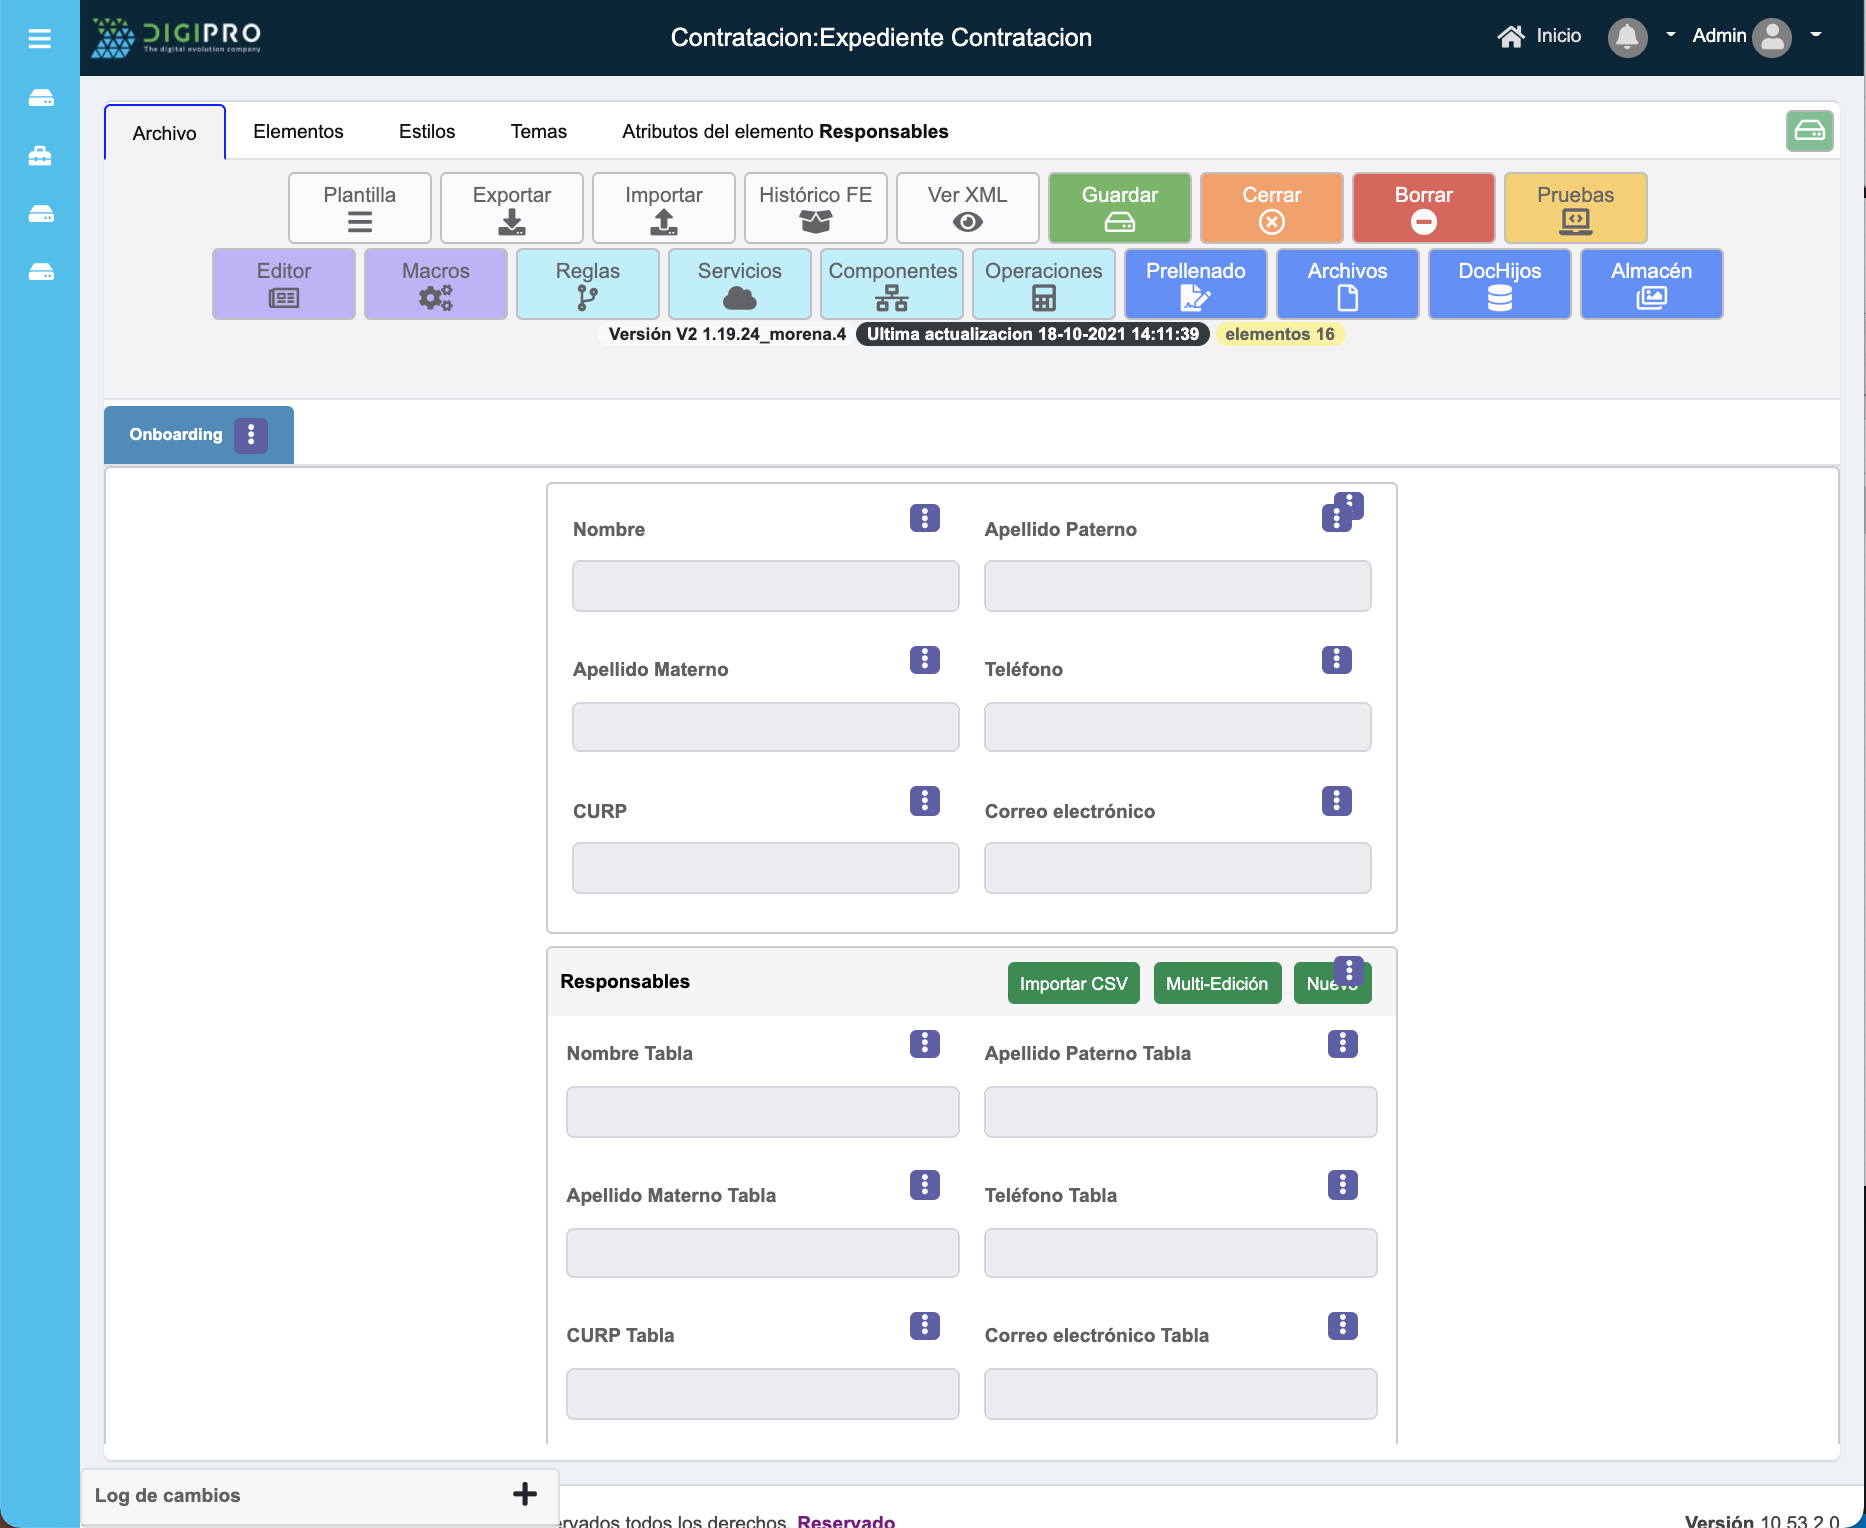
Task: Open options menu for Onboarding tab
Action: [251, 435]
